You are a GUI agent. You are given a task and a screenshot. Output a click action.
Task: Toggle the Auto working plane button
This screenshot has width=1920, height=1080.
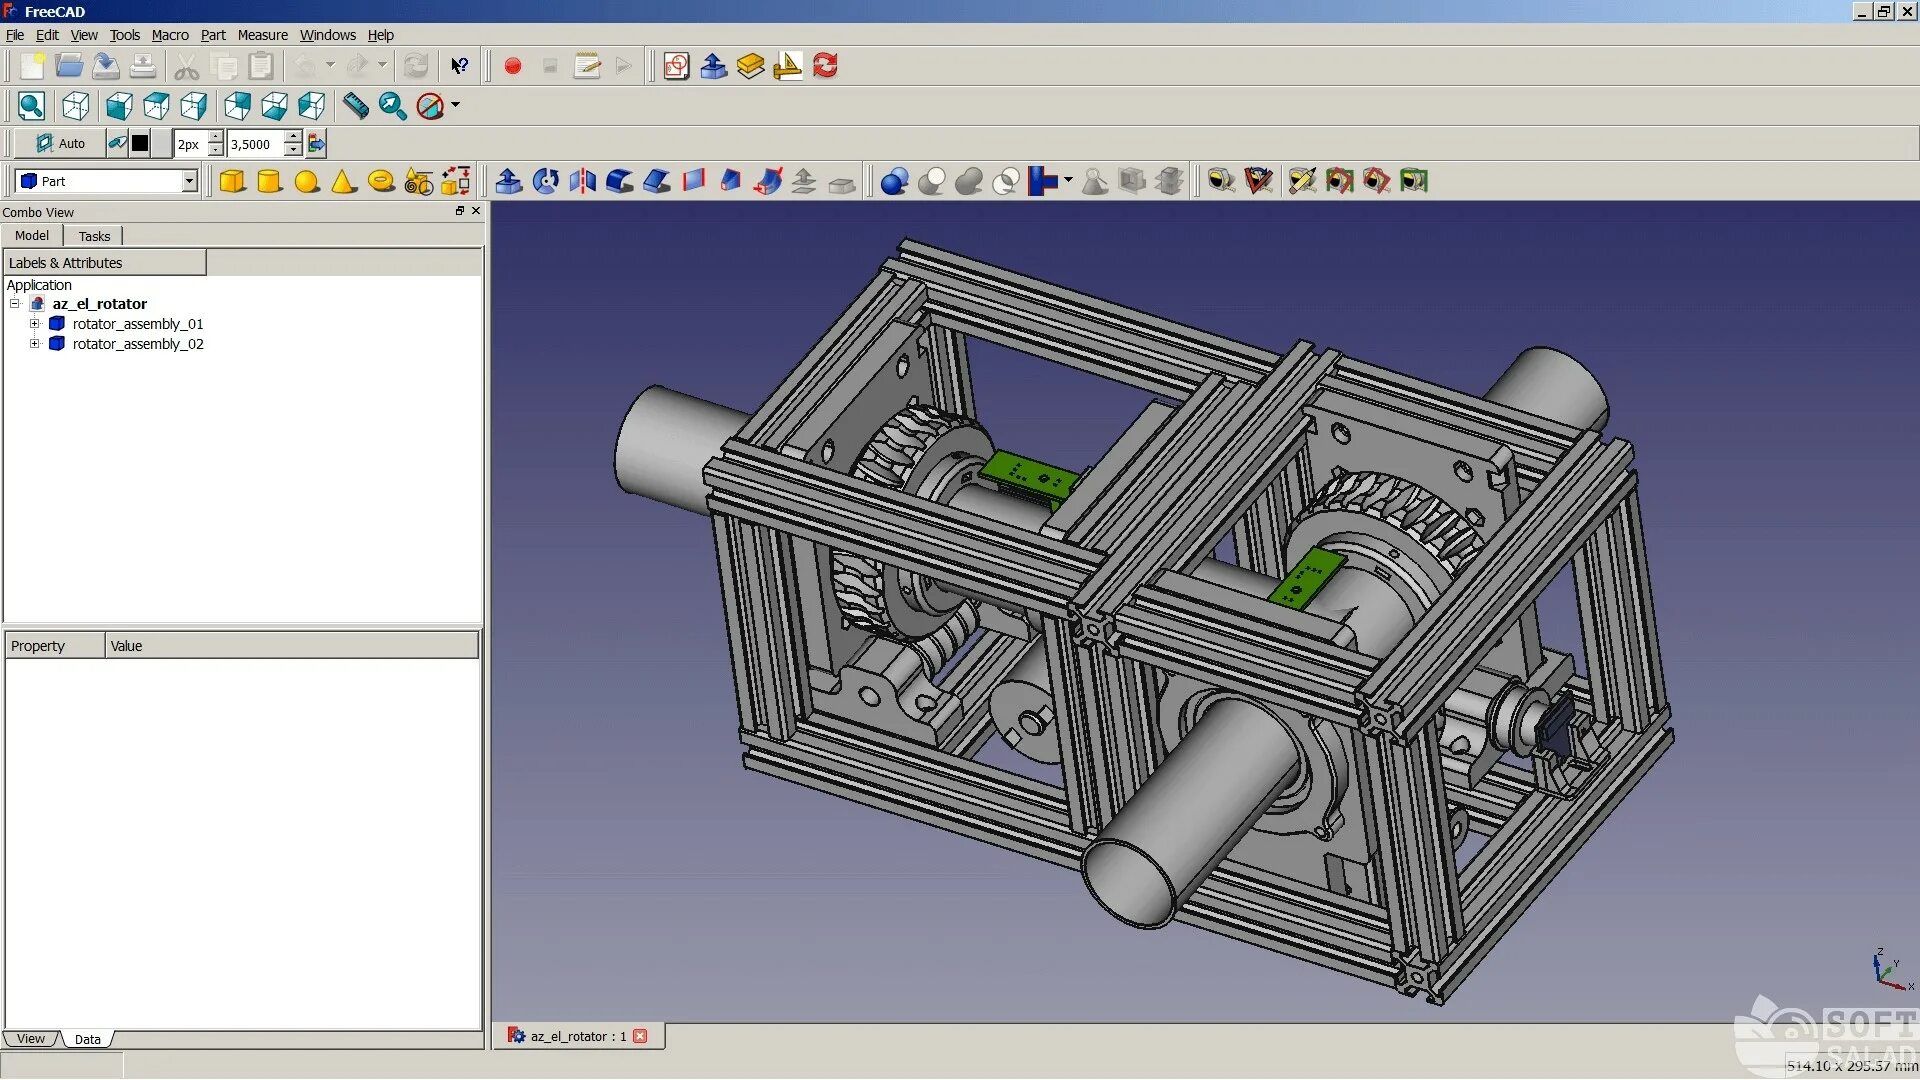click(x=60, y=144)
